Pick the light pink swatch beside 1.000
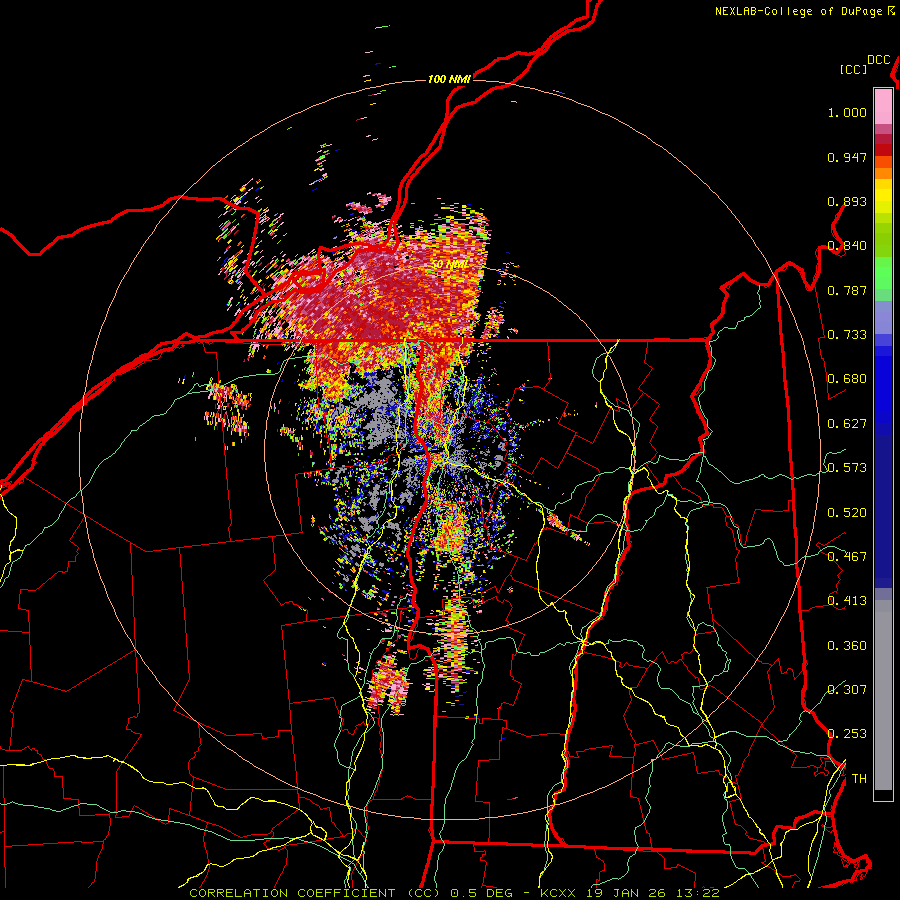900x900 pixels. pos(883,107)
